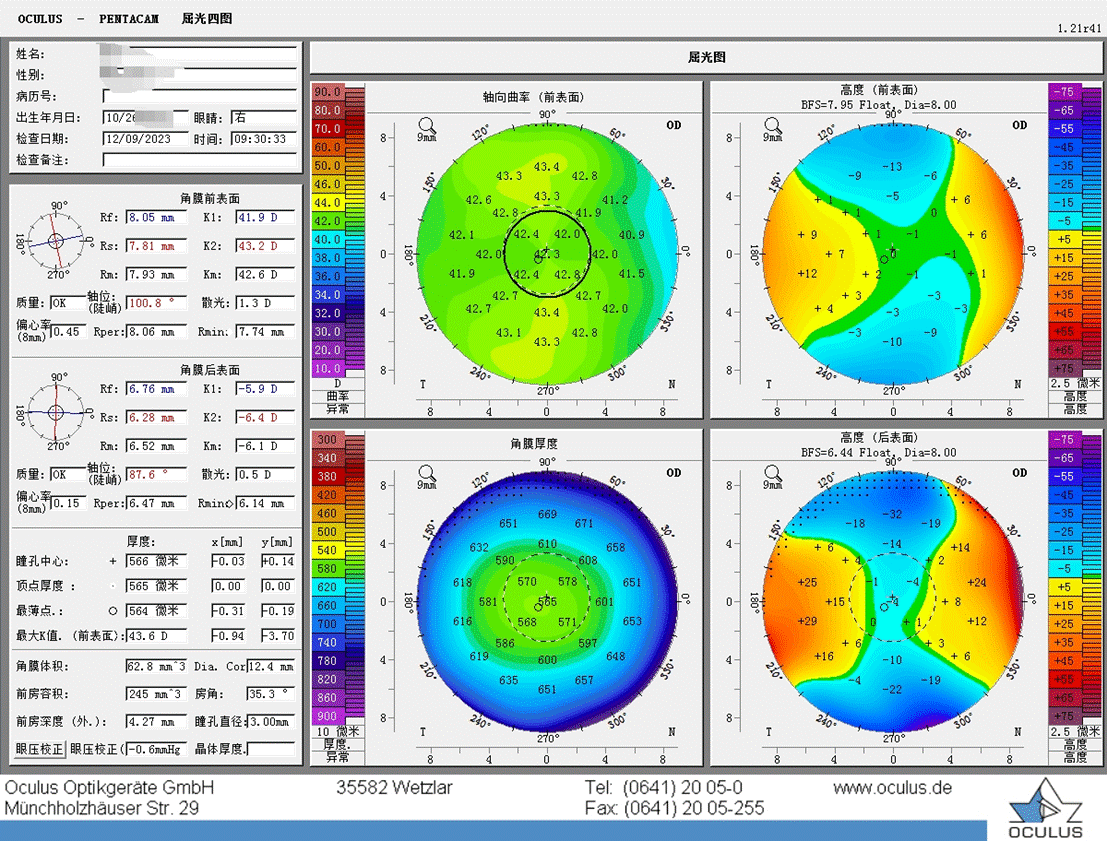Click the Rmin field showing 7.74 mm
This screenshot has width=1107, height=841.
[x=265, y=331]
